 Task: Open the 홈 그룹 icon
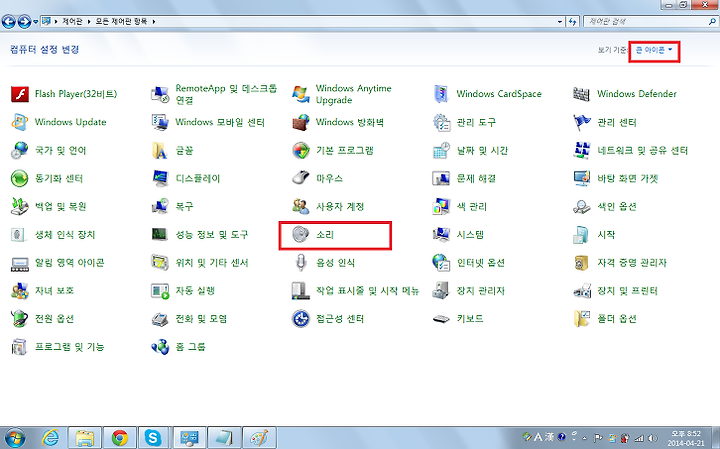tap(160, 347)
